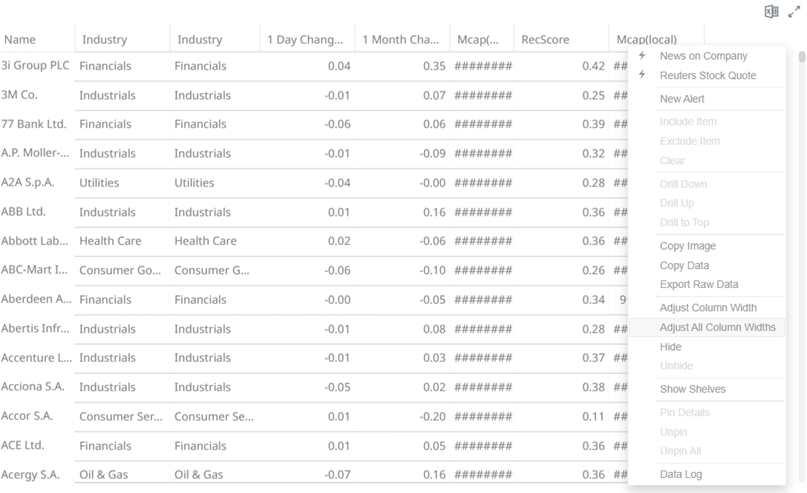Click lightning icon beside News on Company
807x493 pixels.
pos(642,56)
